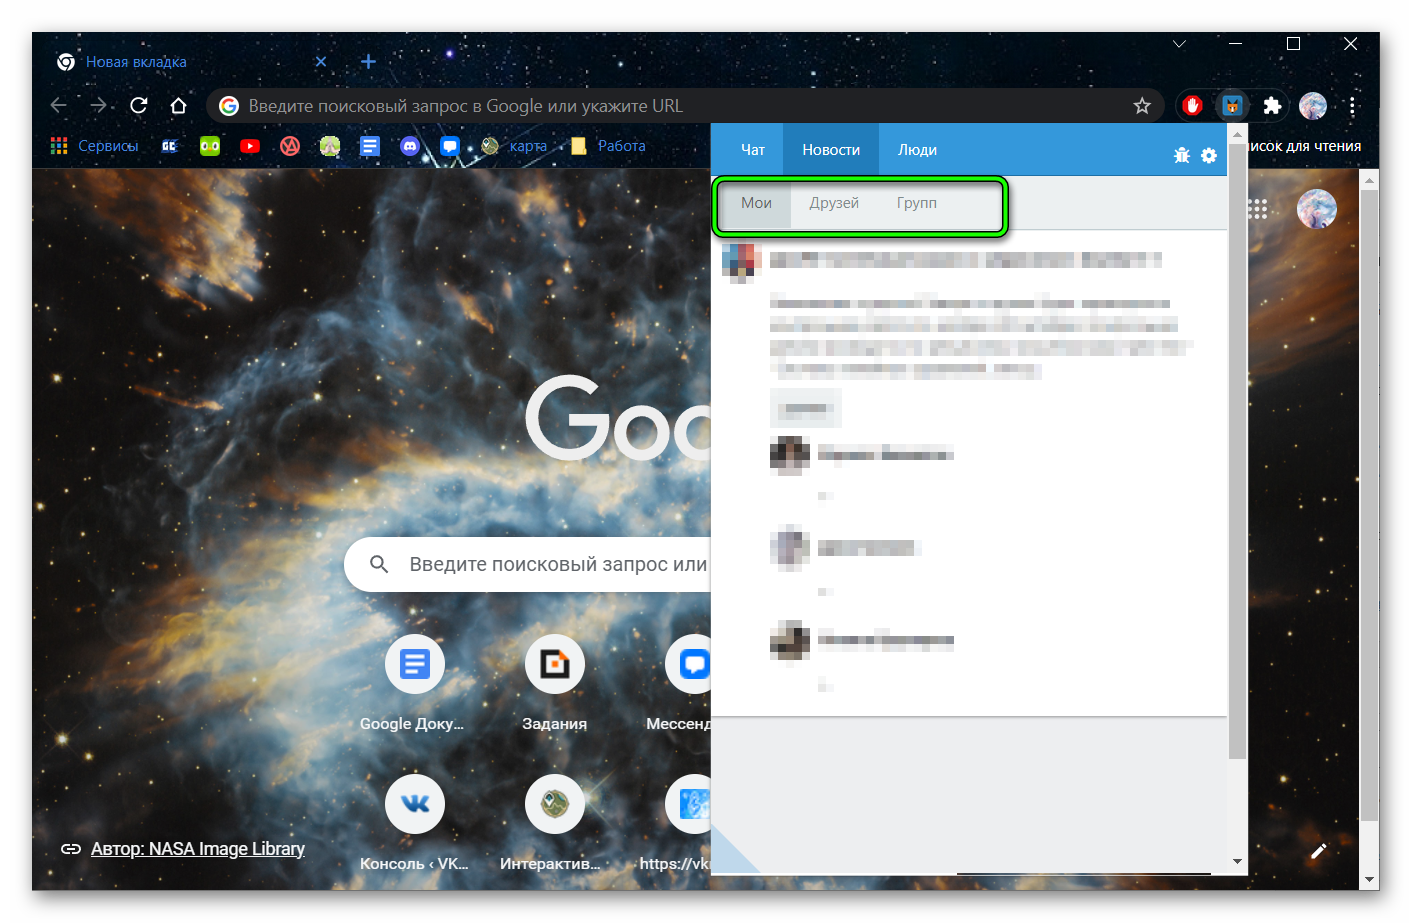Image resolution: width=1412 pixels, height=923 pixels.
Task: Click the AdBlock stop-hand extension icon
Action: coord(1192,106)
